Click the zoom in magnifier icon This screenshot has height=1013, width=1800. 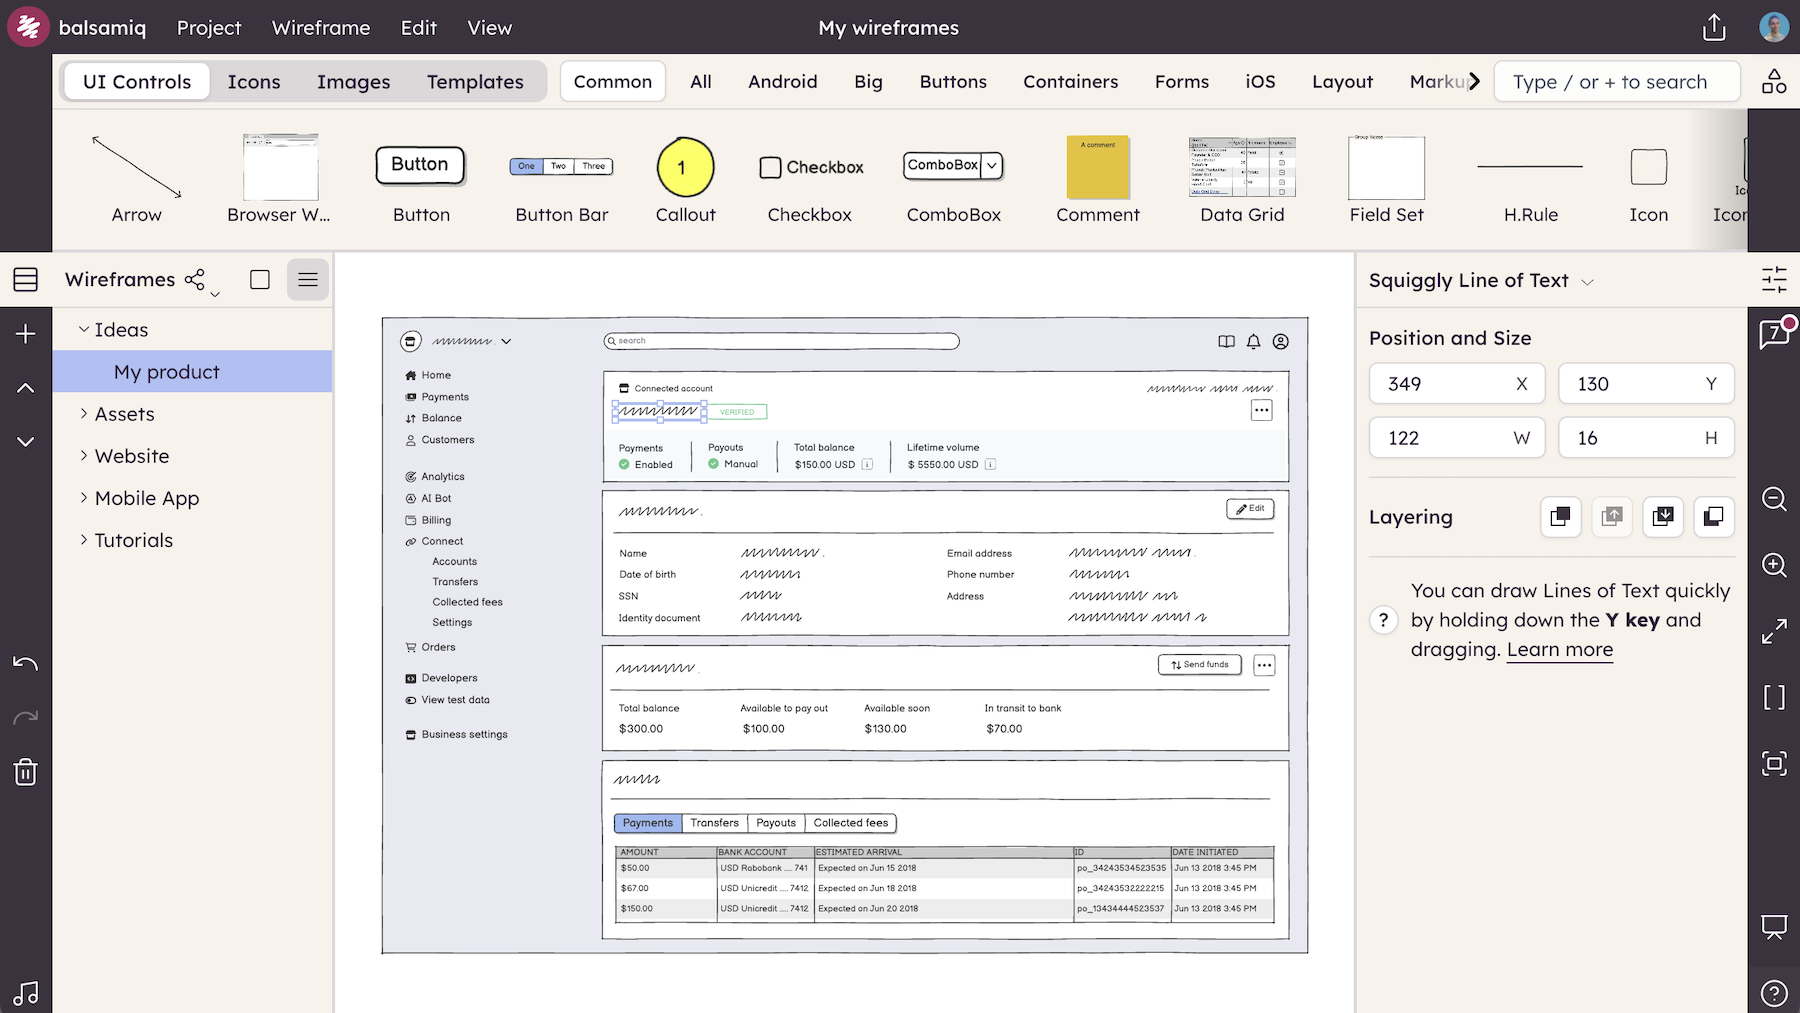point(1774,565)
